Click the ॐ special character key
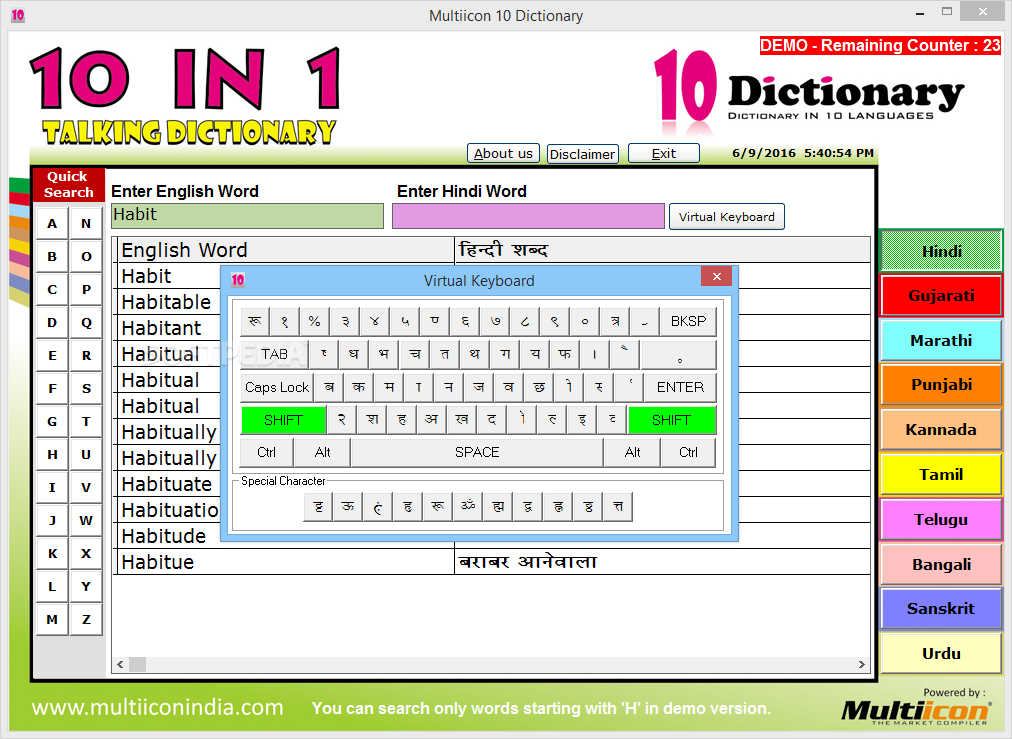The image size is (1012, 739). (468, 507)
